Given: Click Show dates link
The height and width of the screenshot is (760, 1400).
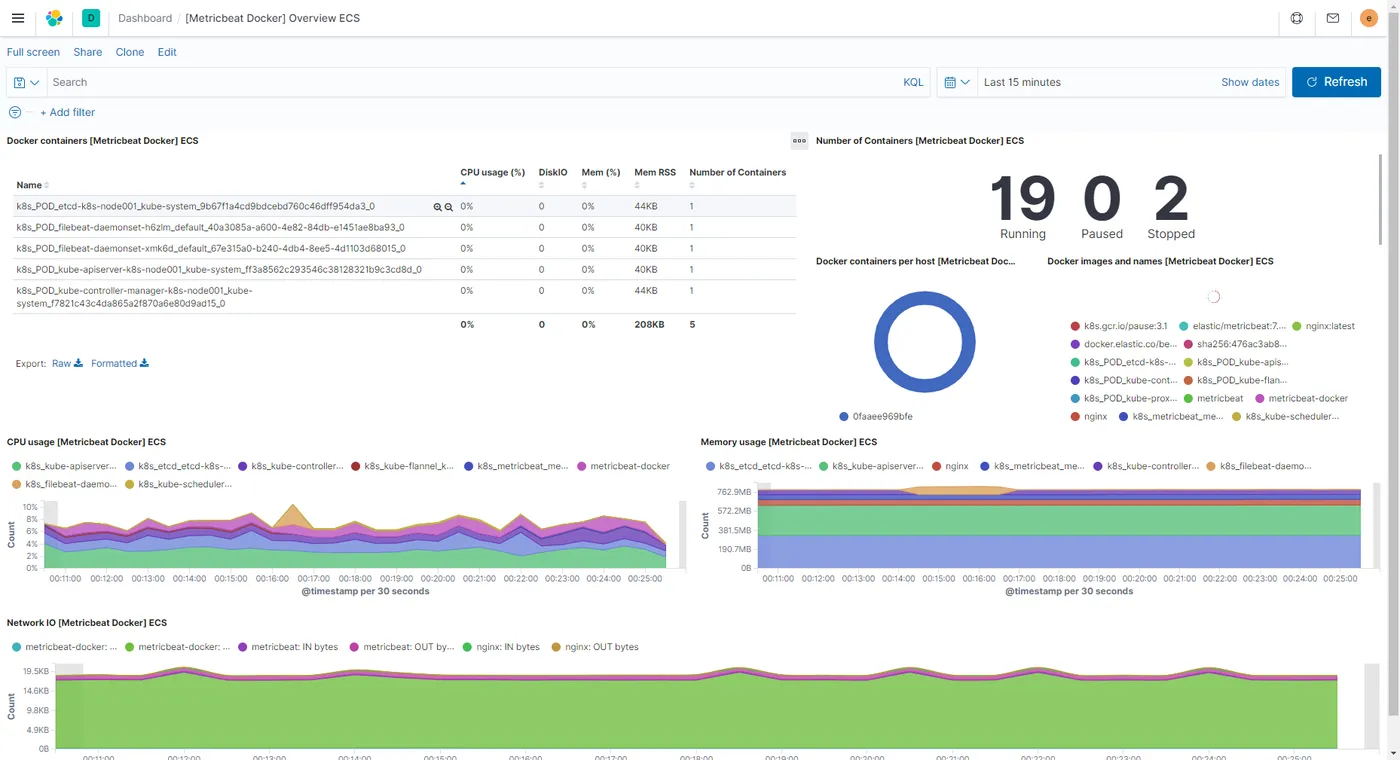Looking at the screenshot, I should (1250, 82).
